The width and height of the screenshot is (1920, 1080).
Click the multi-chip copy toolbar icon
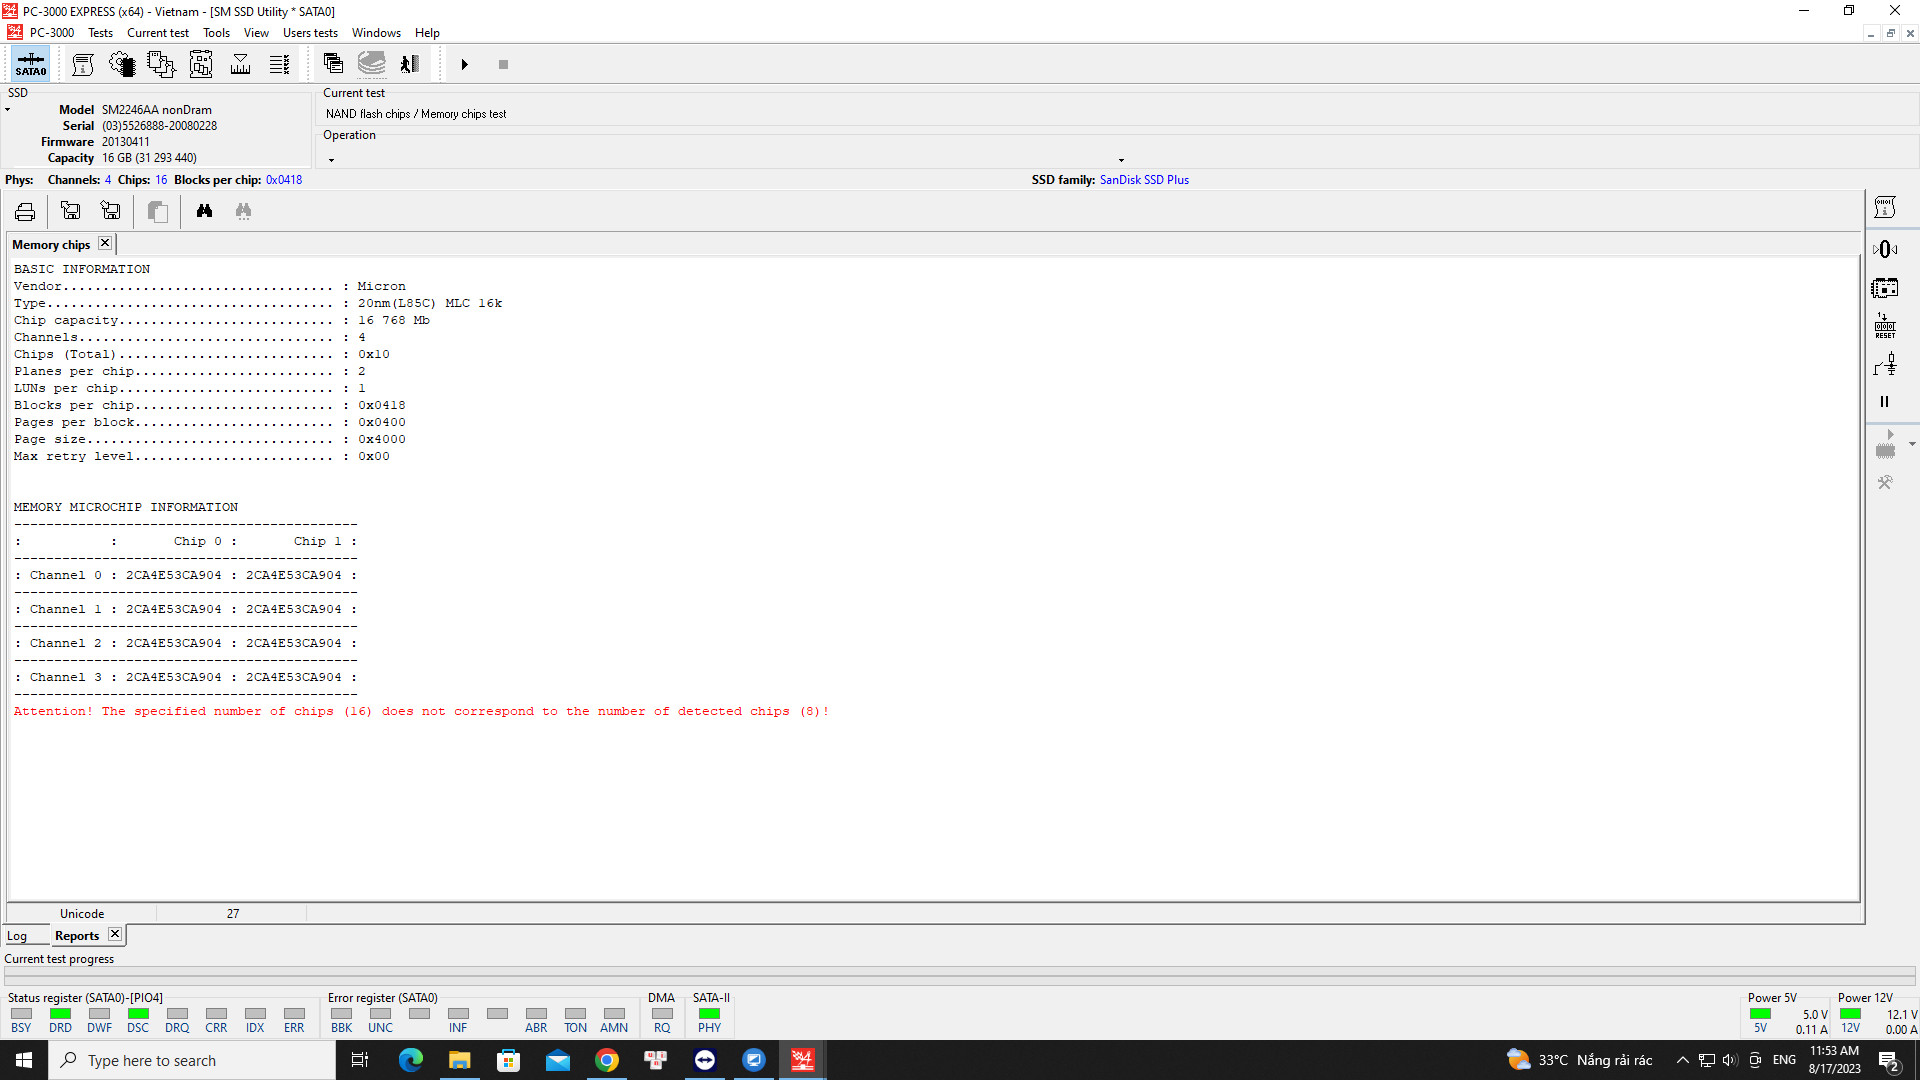[161, 64]
